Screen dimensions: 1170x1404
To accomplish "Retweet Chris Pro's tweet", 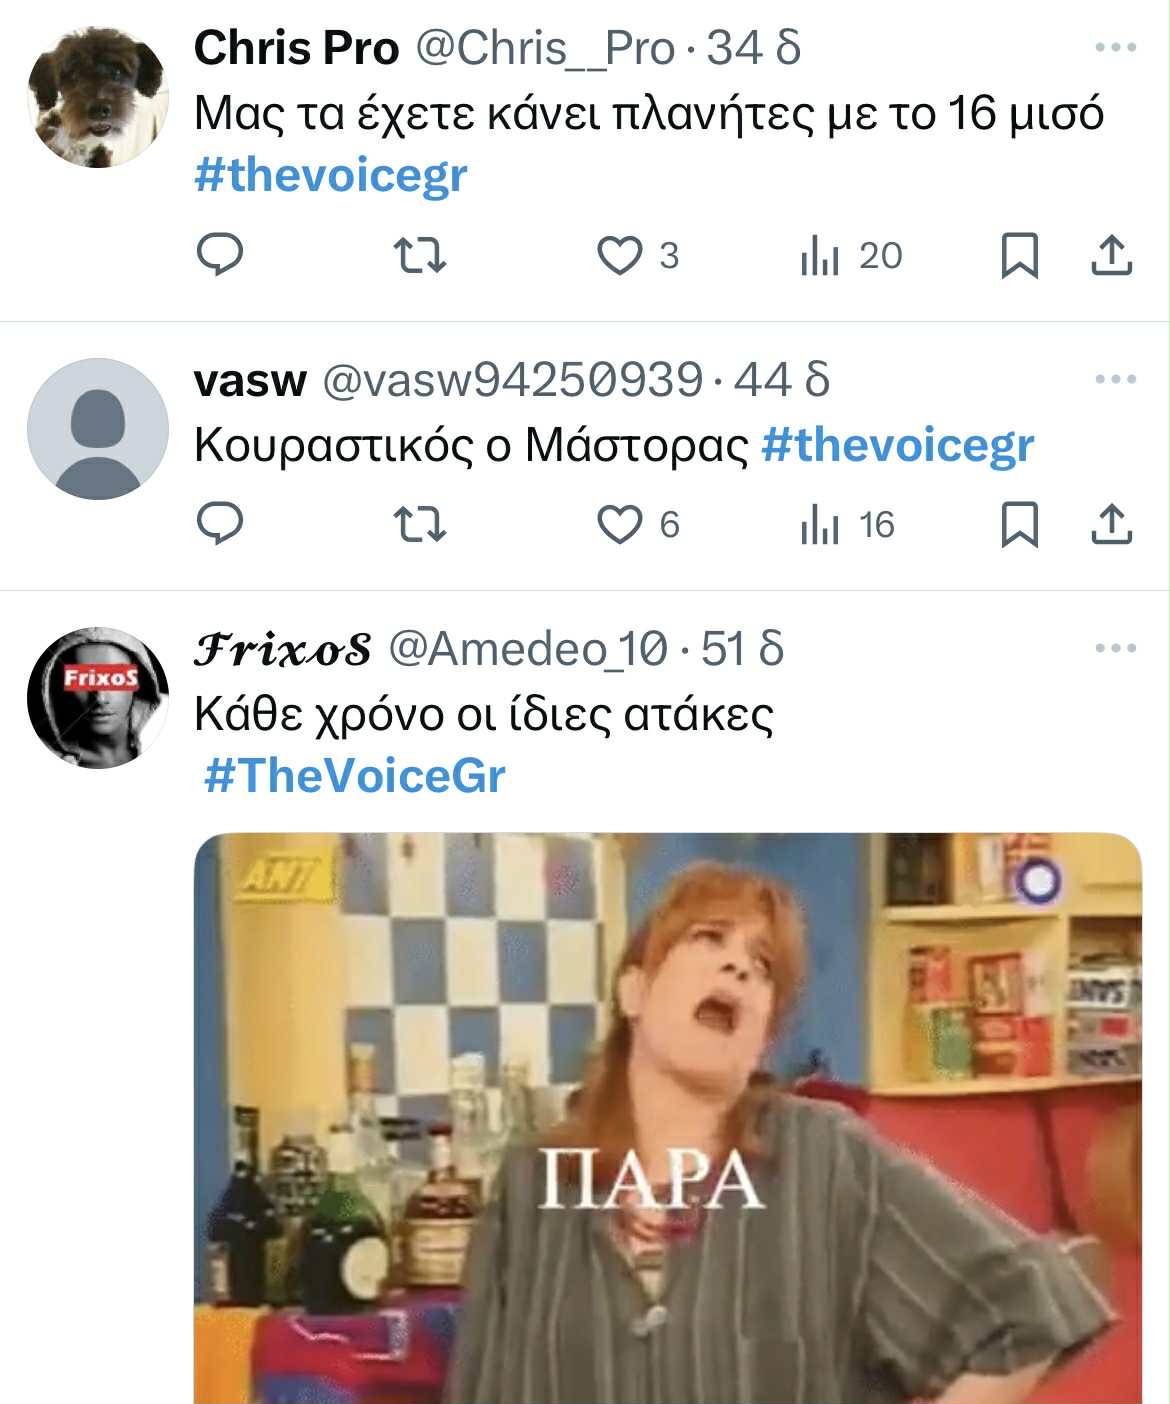I will (x=420, y=255).
